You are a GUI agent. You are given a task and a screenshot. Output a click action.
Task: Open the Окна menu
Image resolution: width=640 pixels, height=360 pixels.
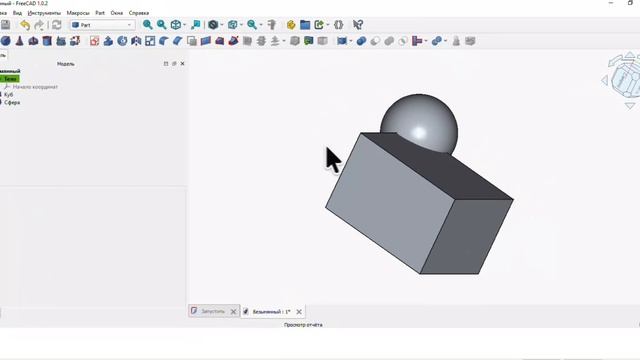point(117,13)
